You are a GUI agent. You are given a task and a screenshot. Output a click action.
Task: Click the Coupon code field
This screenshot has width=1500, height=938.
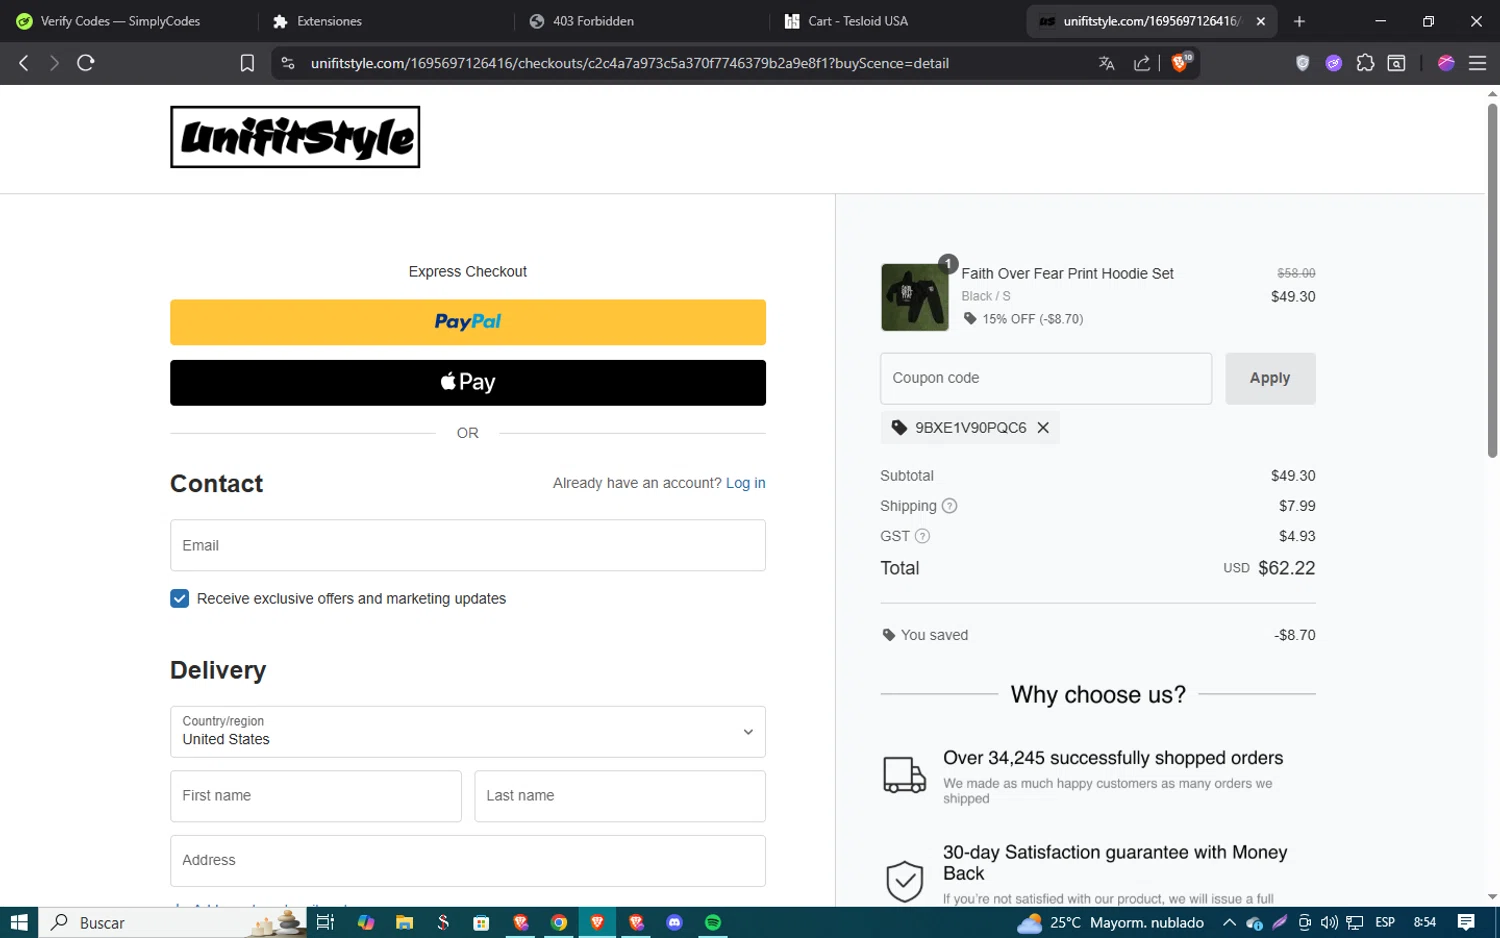(1046, 378)
